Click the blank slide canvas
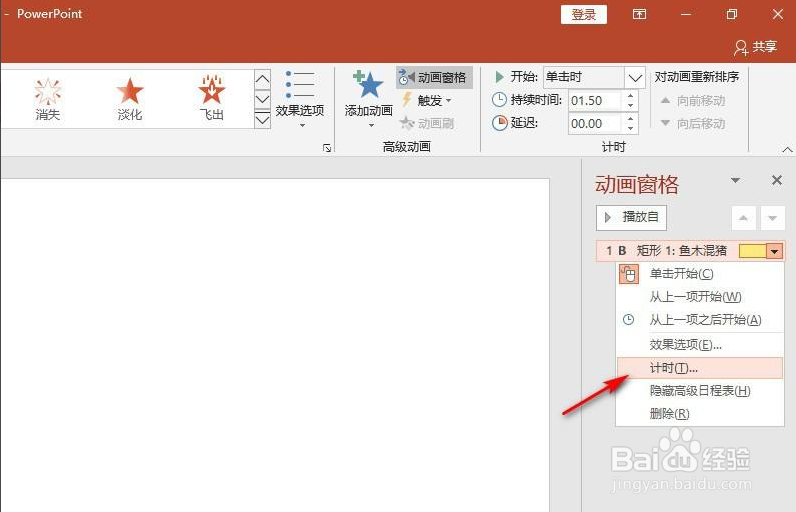The image size is (796, 512). coord(274,345)
